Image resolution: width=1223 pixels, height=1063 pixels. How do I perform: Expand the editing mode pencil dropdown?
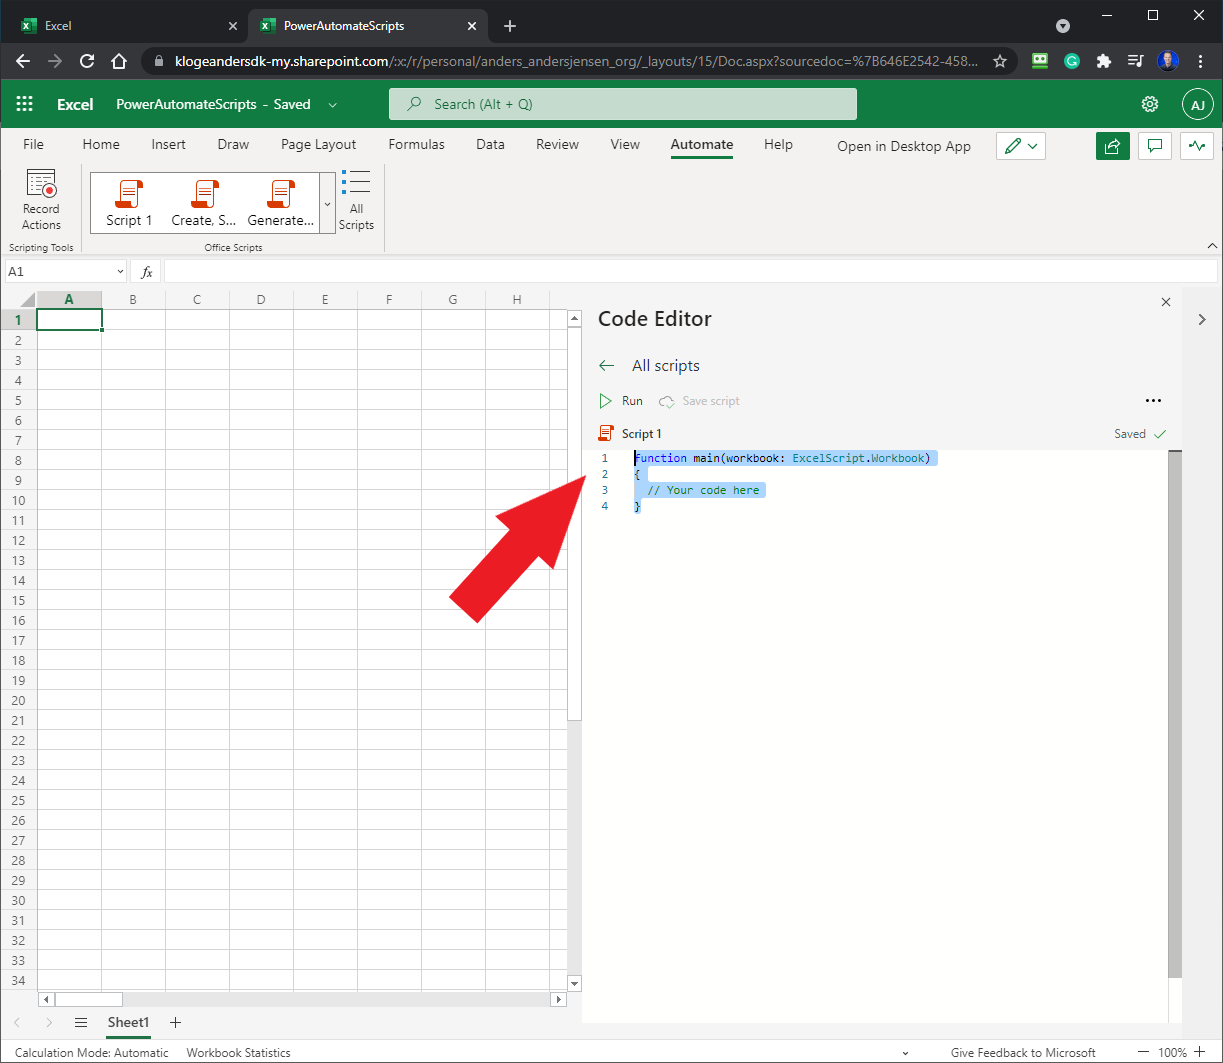click(x=1031, y=146)
